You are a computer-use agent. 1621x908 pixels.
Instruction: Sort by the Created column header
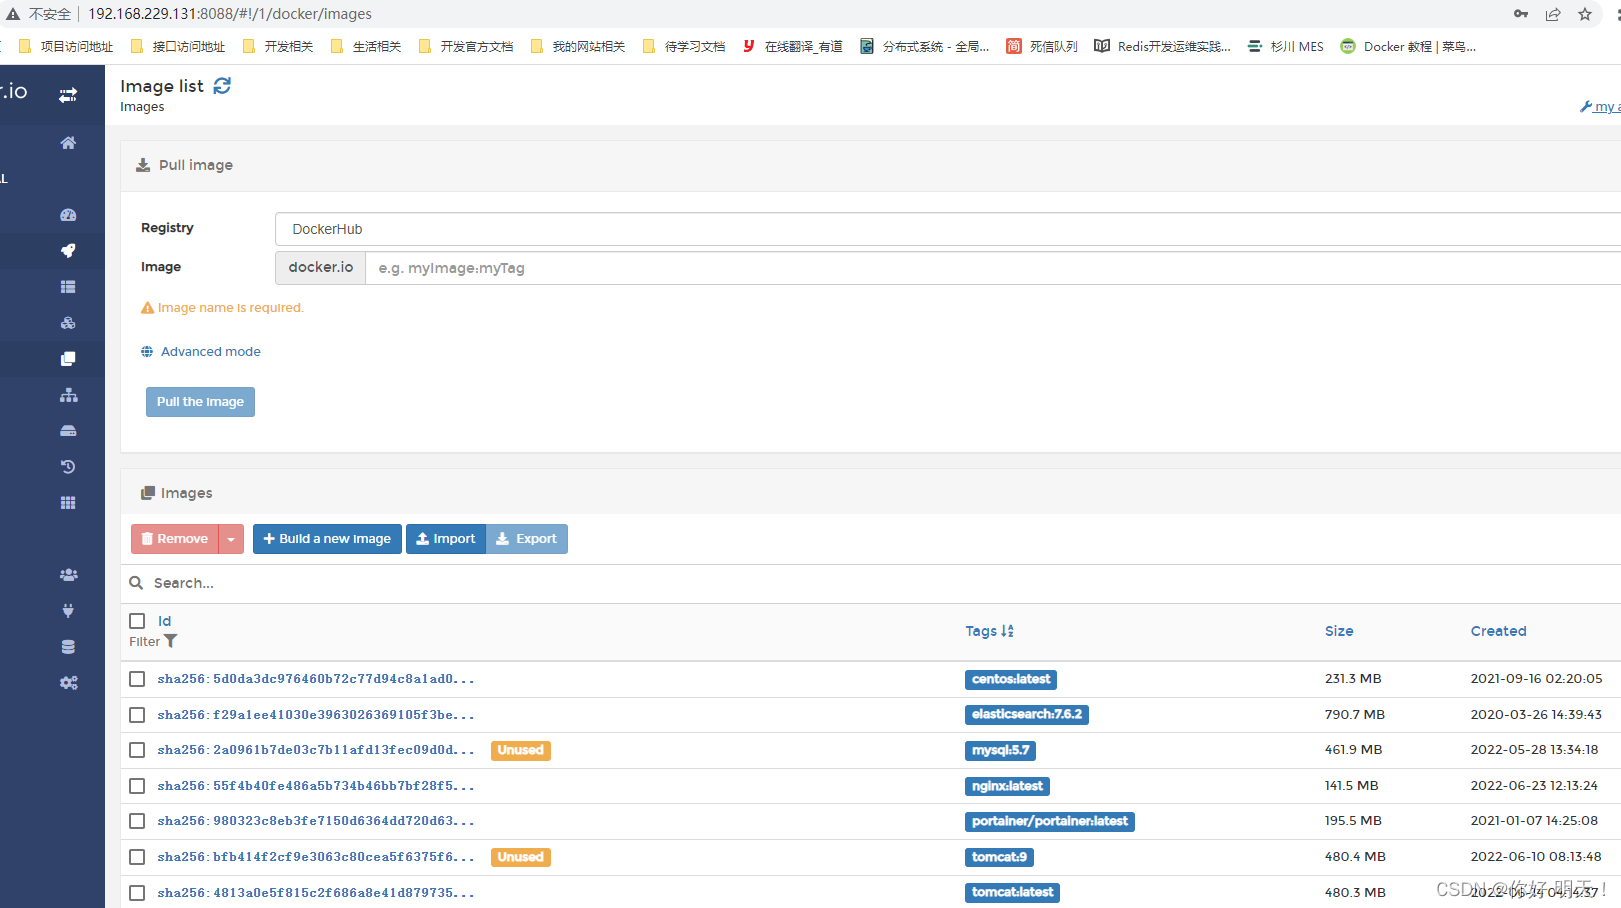[x=1498, y=631]
